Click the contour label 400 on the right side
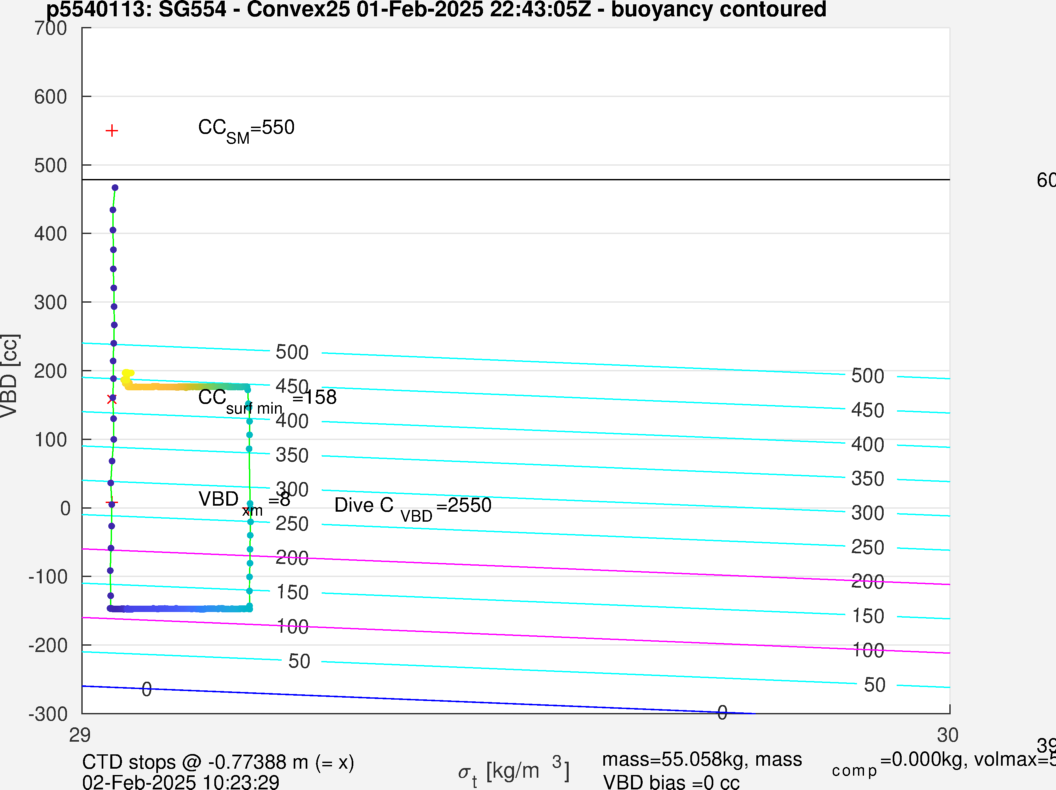This screenshot has width=1056, height=790. click(867, 445)
